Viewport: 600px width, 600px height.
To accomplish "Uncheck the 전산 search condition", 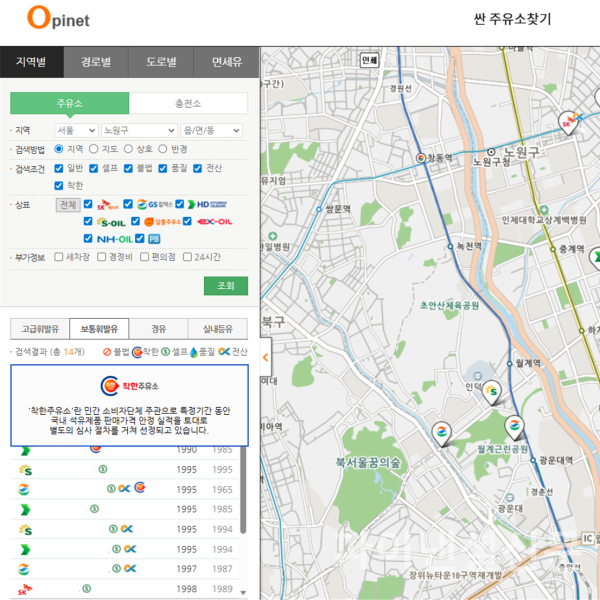I will click(197, 168).
